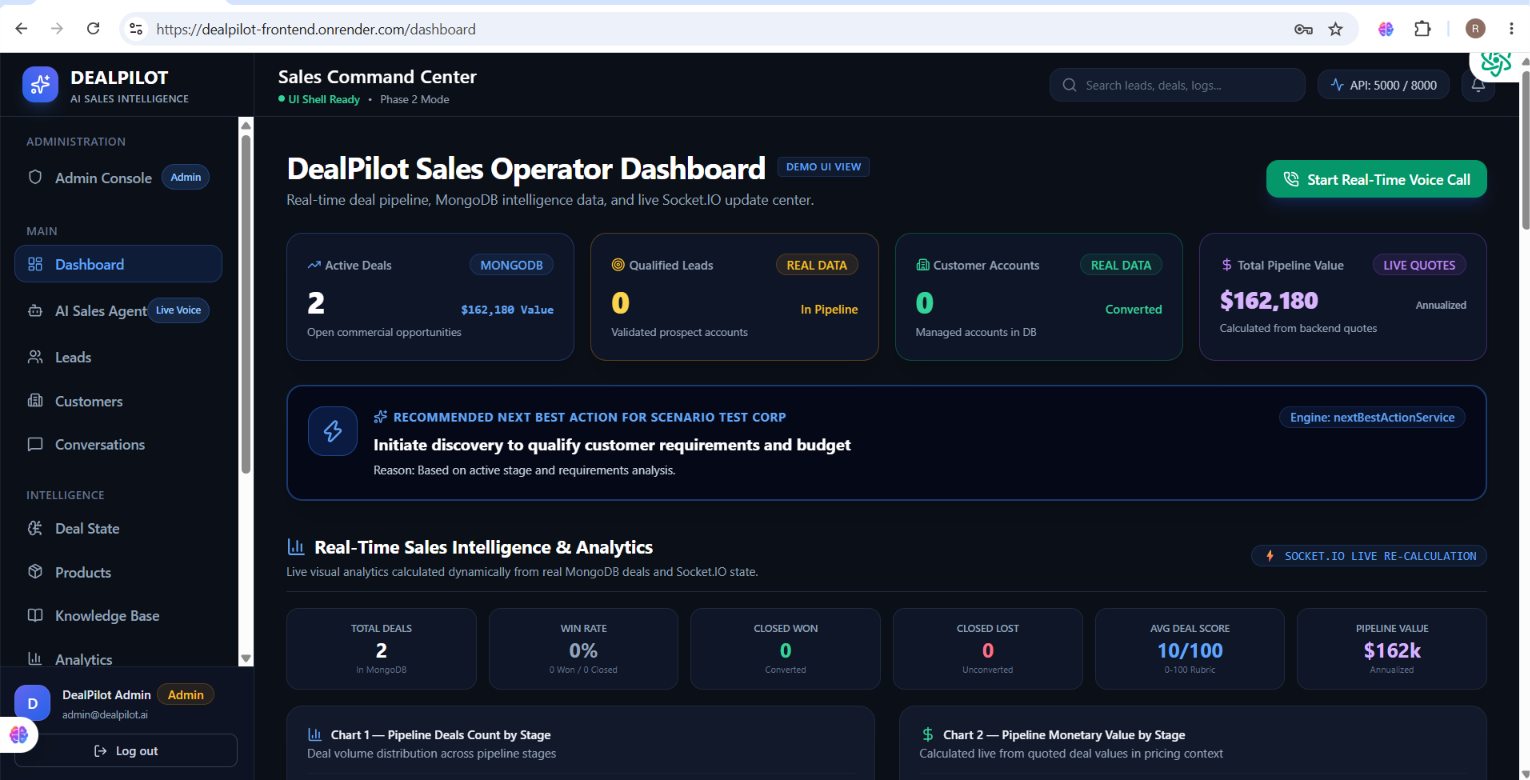
Task: Click the saved password key icon
Action: tap(1303, 29)
